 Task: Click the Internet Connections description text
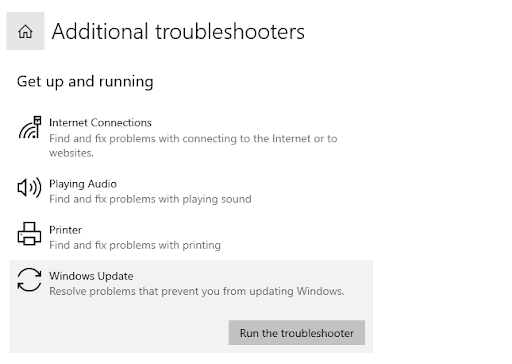pos(193,146)
